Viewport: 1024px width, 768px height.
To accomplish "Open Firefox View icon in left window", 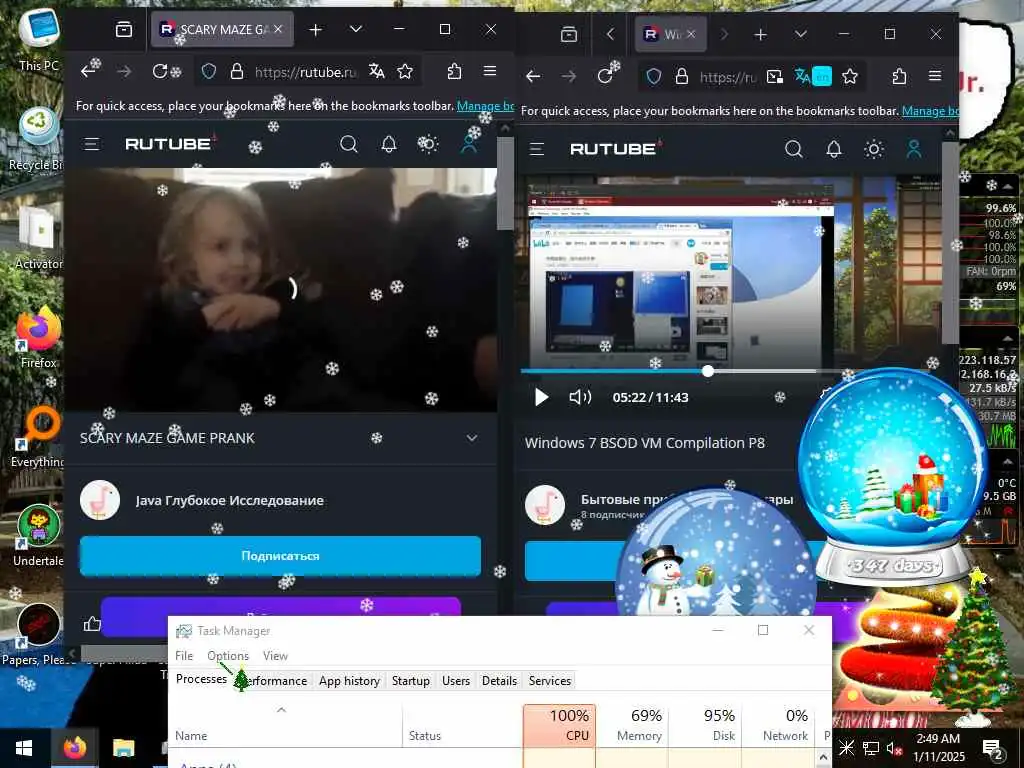I will click(123, 29).
